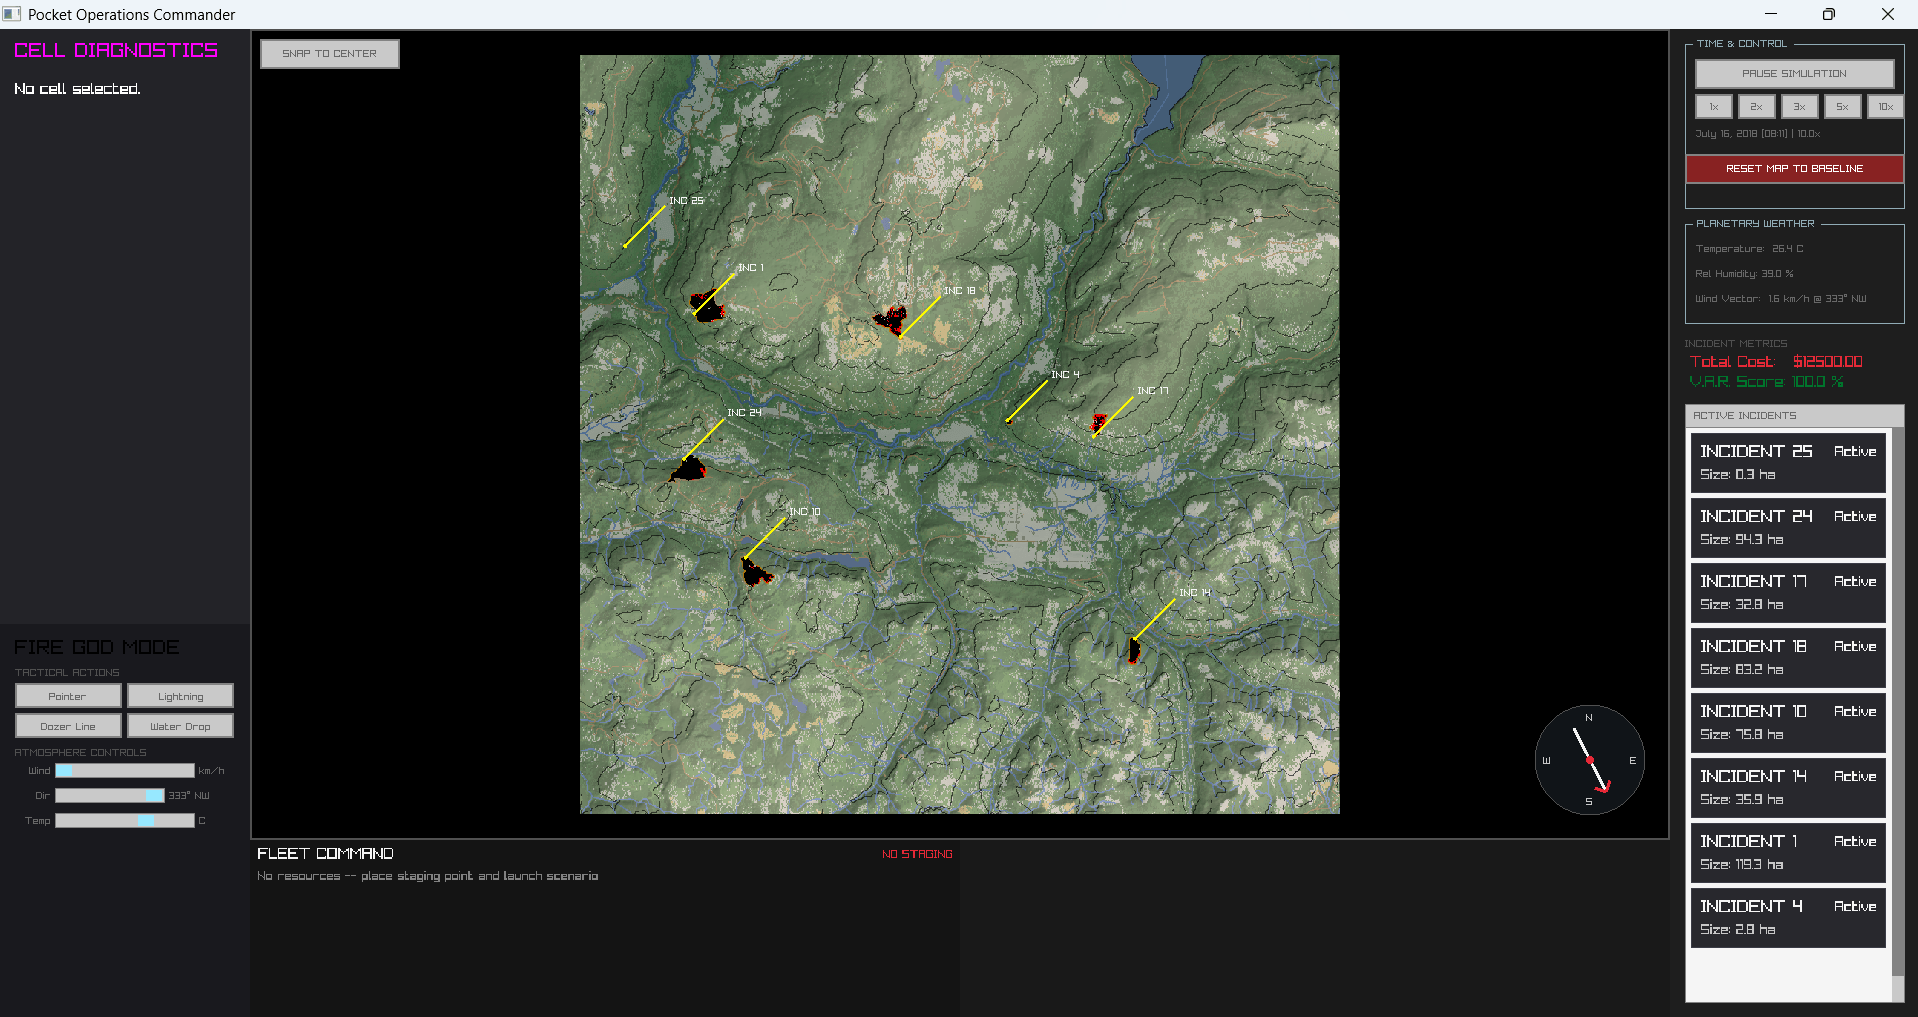Set simulation speed to 1x
This screenshot has height=1017, width=1918.
coord(1714,107)
